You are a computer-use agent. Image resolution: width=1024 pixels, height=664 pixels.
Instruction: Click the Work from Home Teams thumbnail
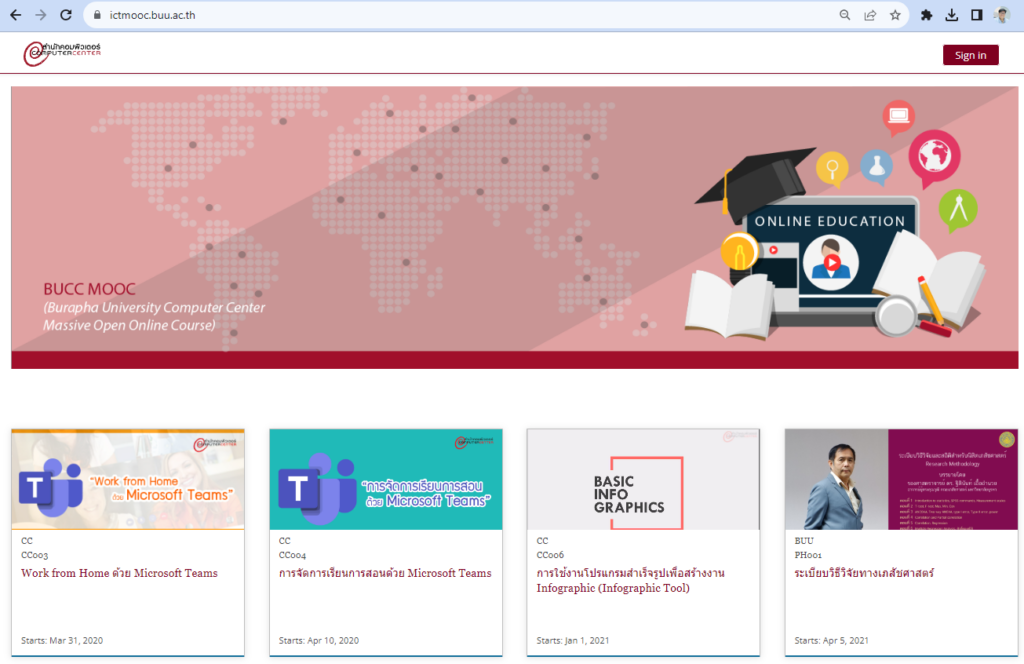click(128, 479)
